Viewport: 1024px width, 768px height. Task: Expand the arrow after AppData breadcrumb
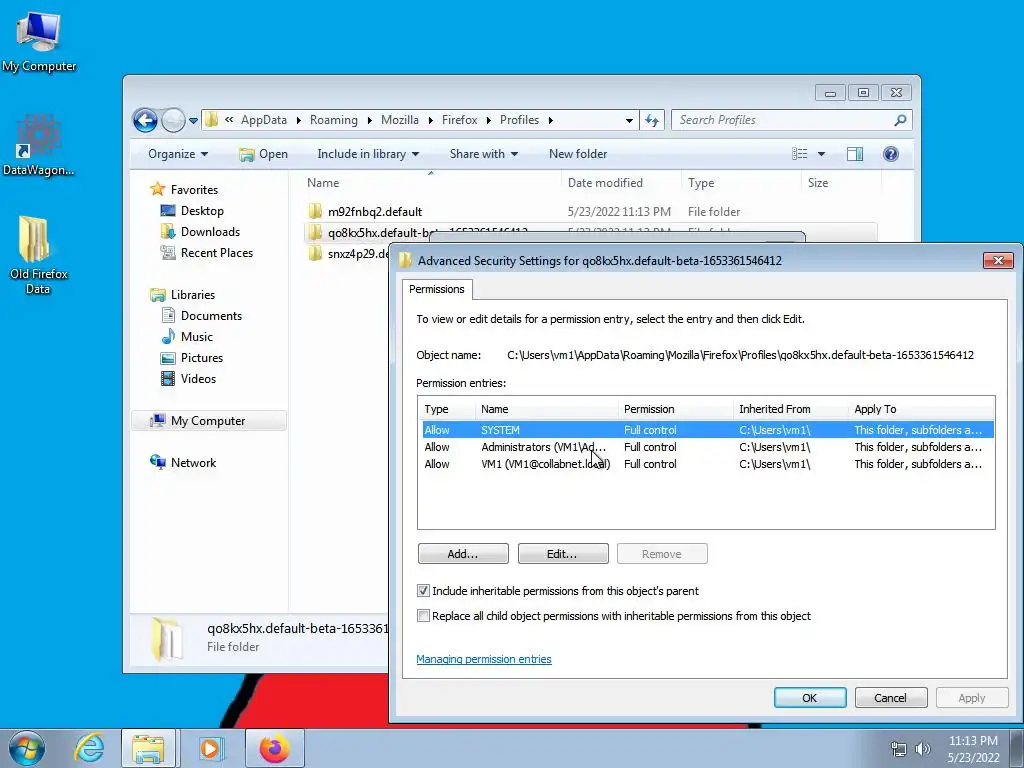pos(298,120)
